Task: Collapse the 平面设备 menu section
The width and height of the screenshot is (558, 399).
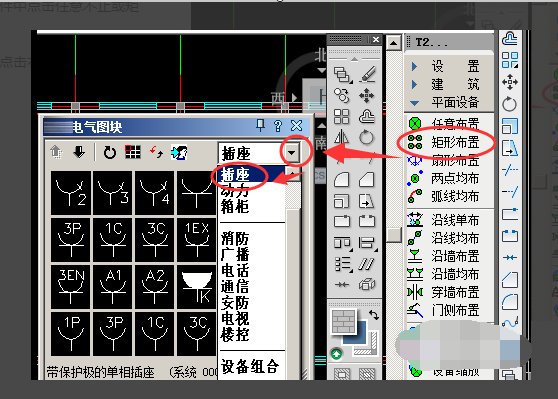Action: pos(449,103)
